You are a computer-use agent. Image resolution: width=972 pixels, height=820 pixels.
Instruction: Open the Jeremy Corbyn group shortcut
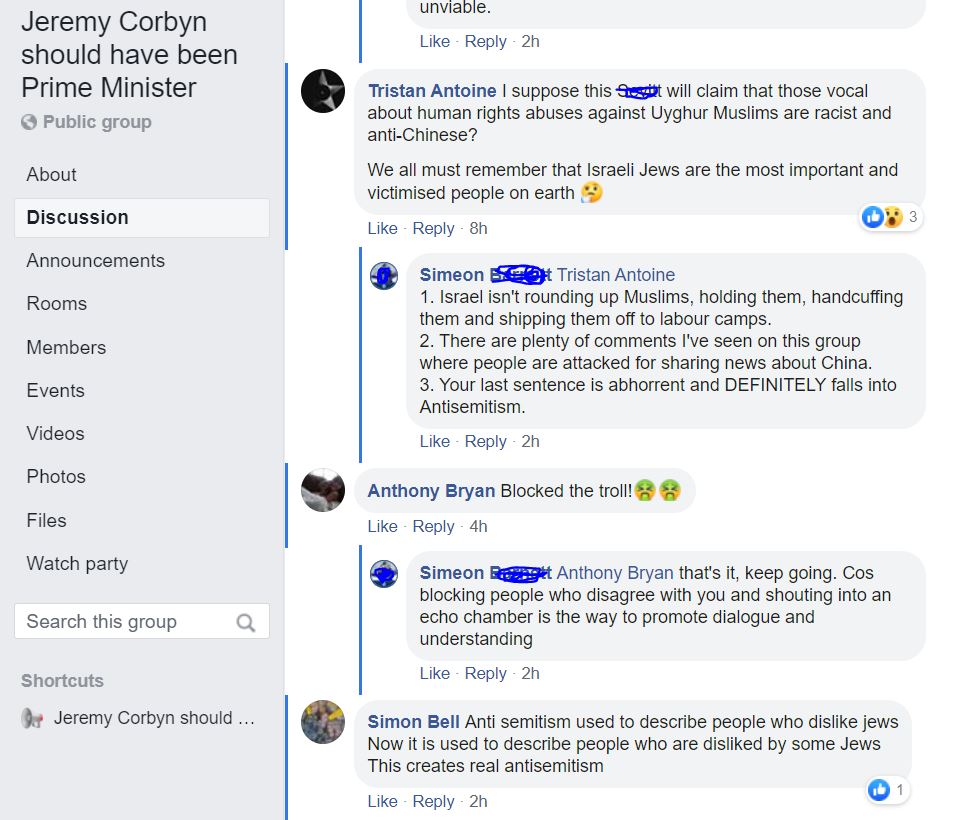pyautogui.click(x=155, y=718)
